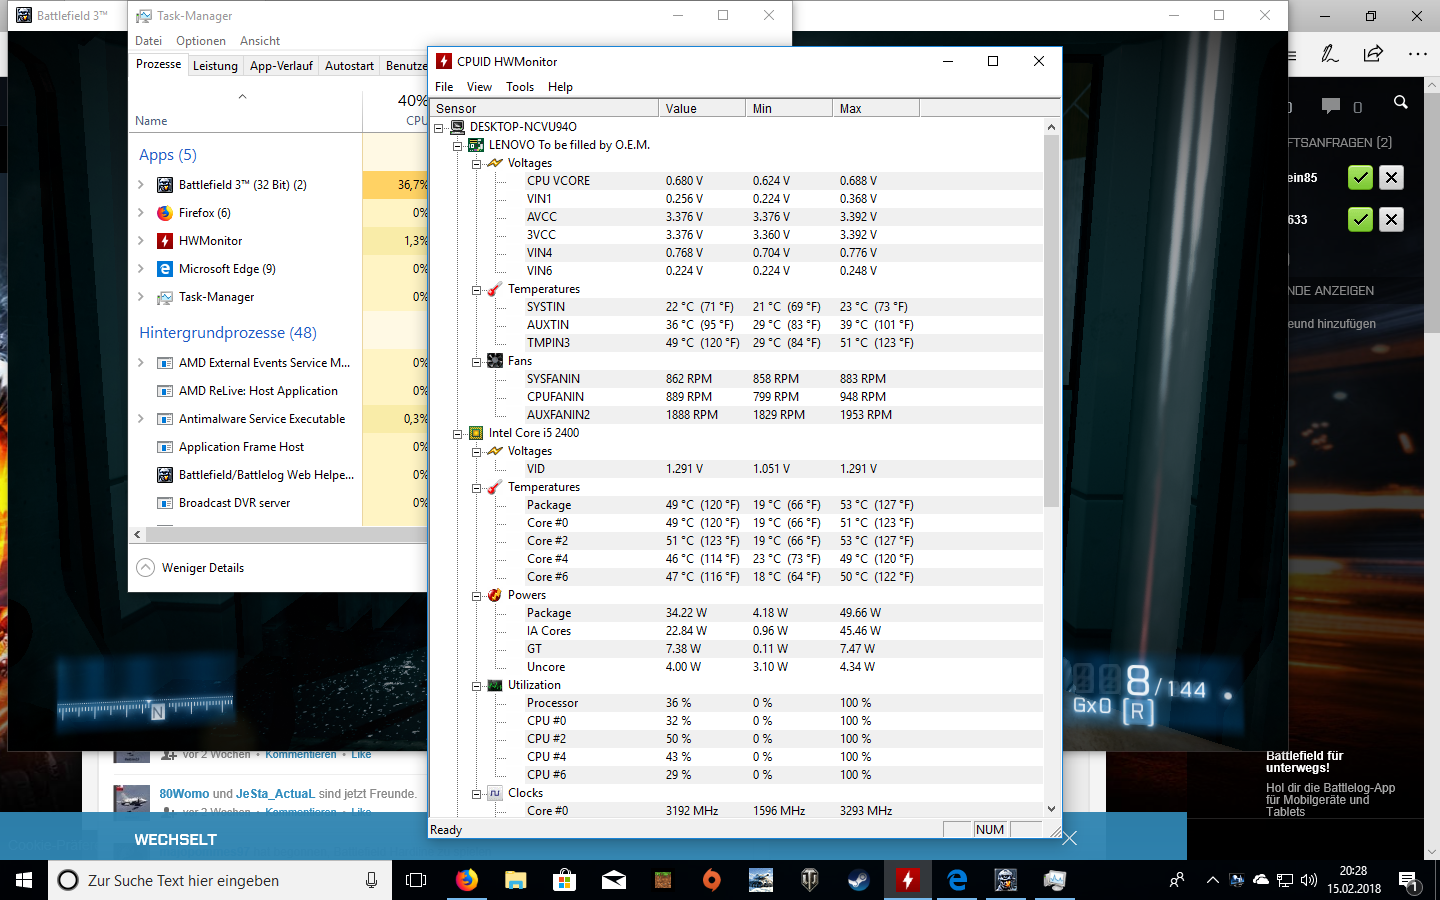Click the volume speaker tray icon
This screenshot has height=900, width=1440.
[1309, 880]
